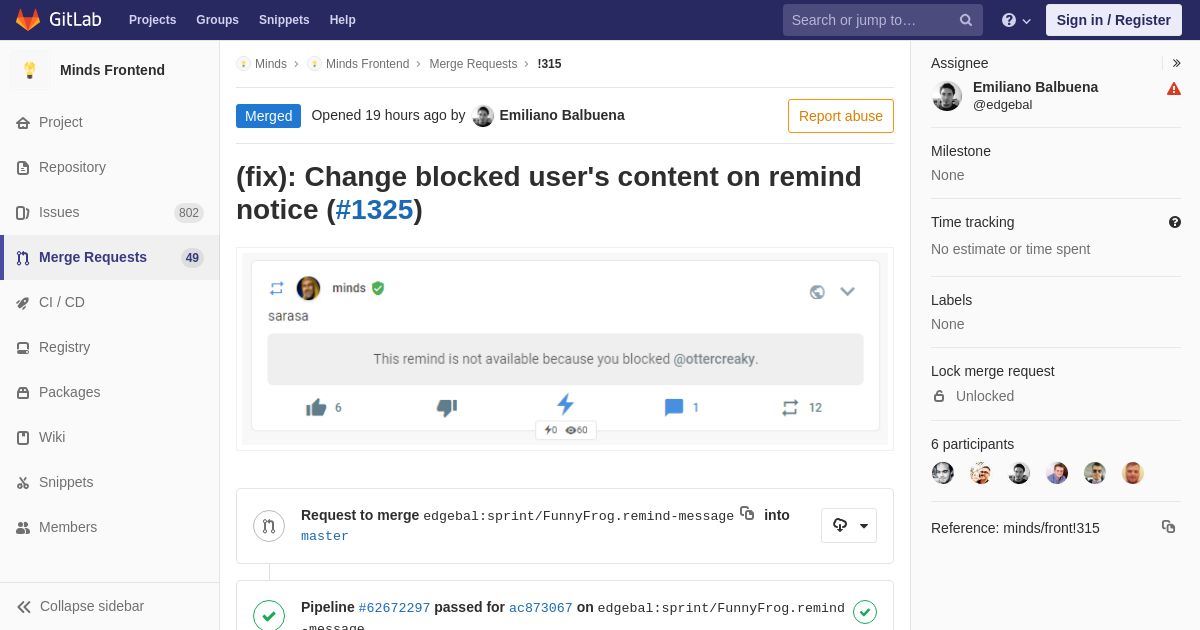Image resolution: width=1200 pixels, height=630 pixels.
Task: Click the search magnifier icon
Action: [x=966, y=20]
